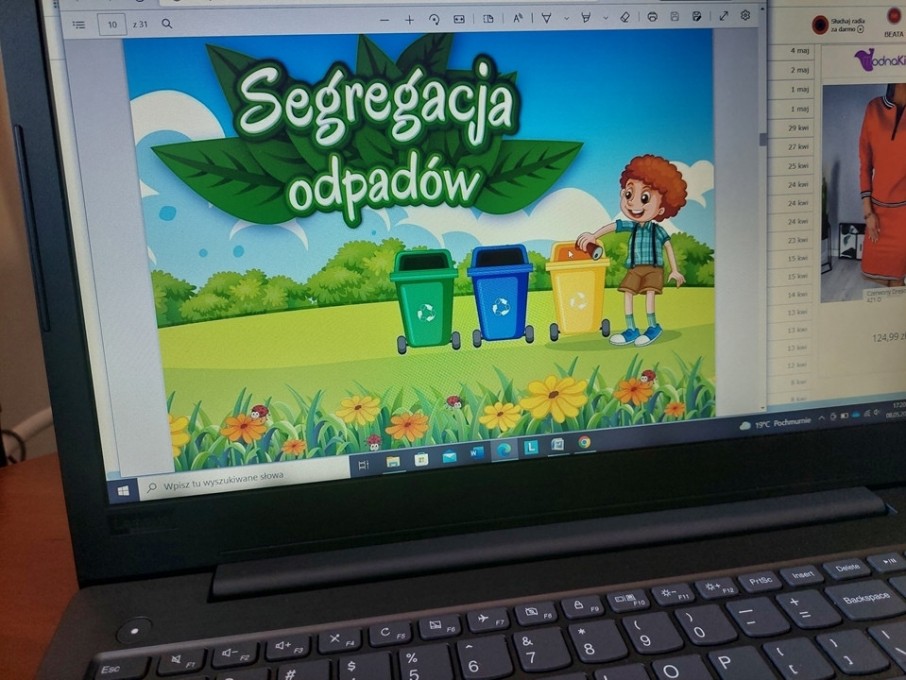Screen dimensions: 906x680
Task: Start Read aloud in PDF toolbar
Action: tap(518, 18)
